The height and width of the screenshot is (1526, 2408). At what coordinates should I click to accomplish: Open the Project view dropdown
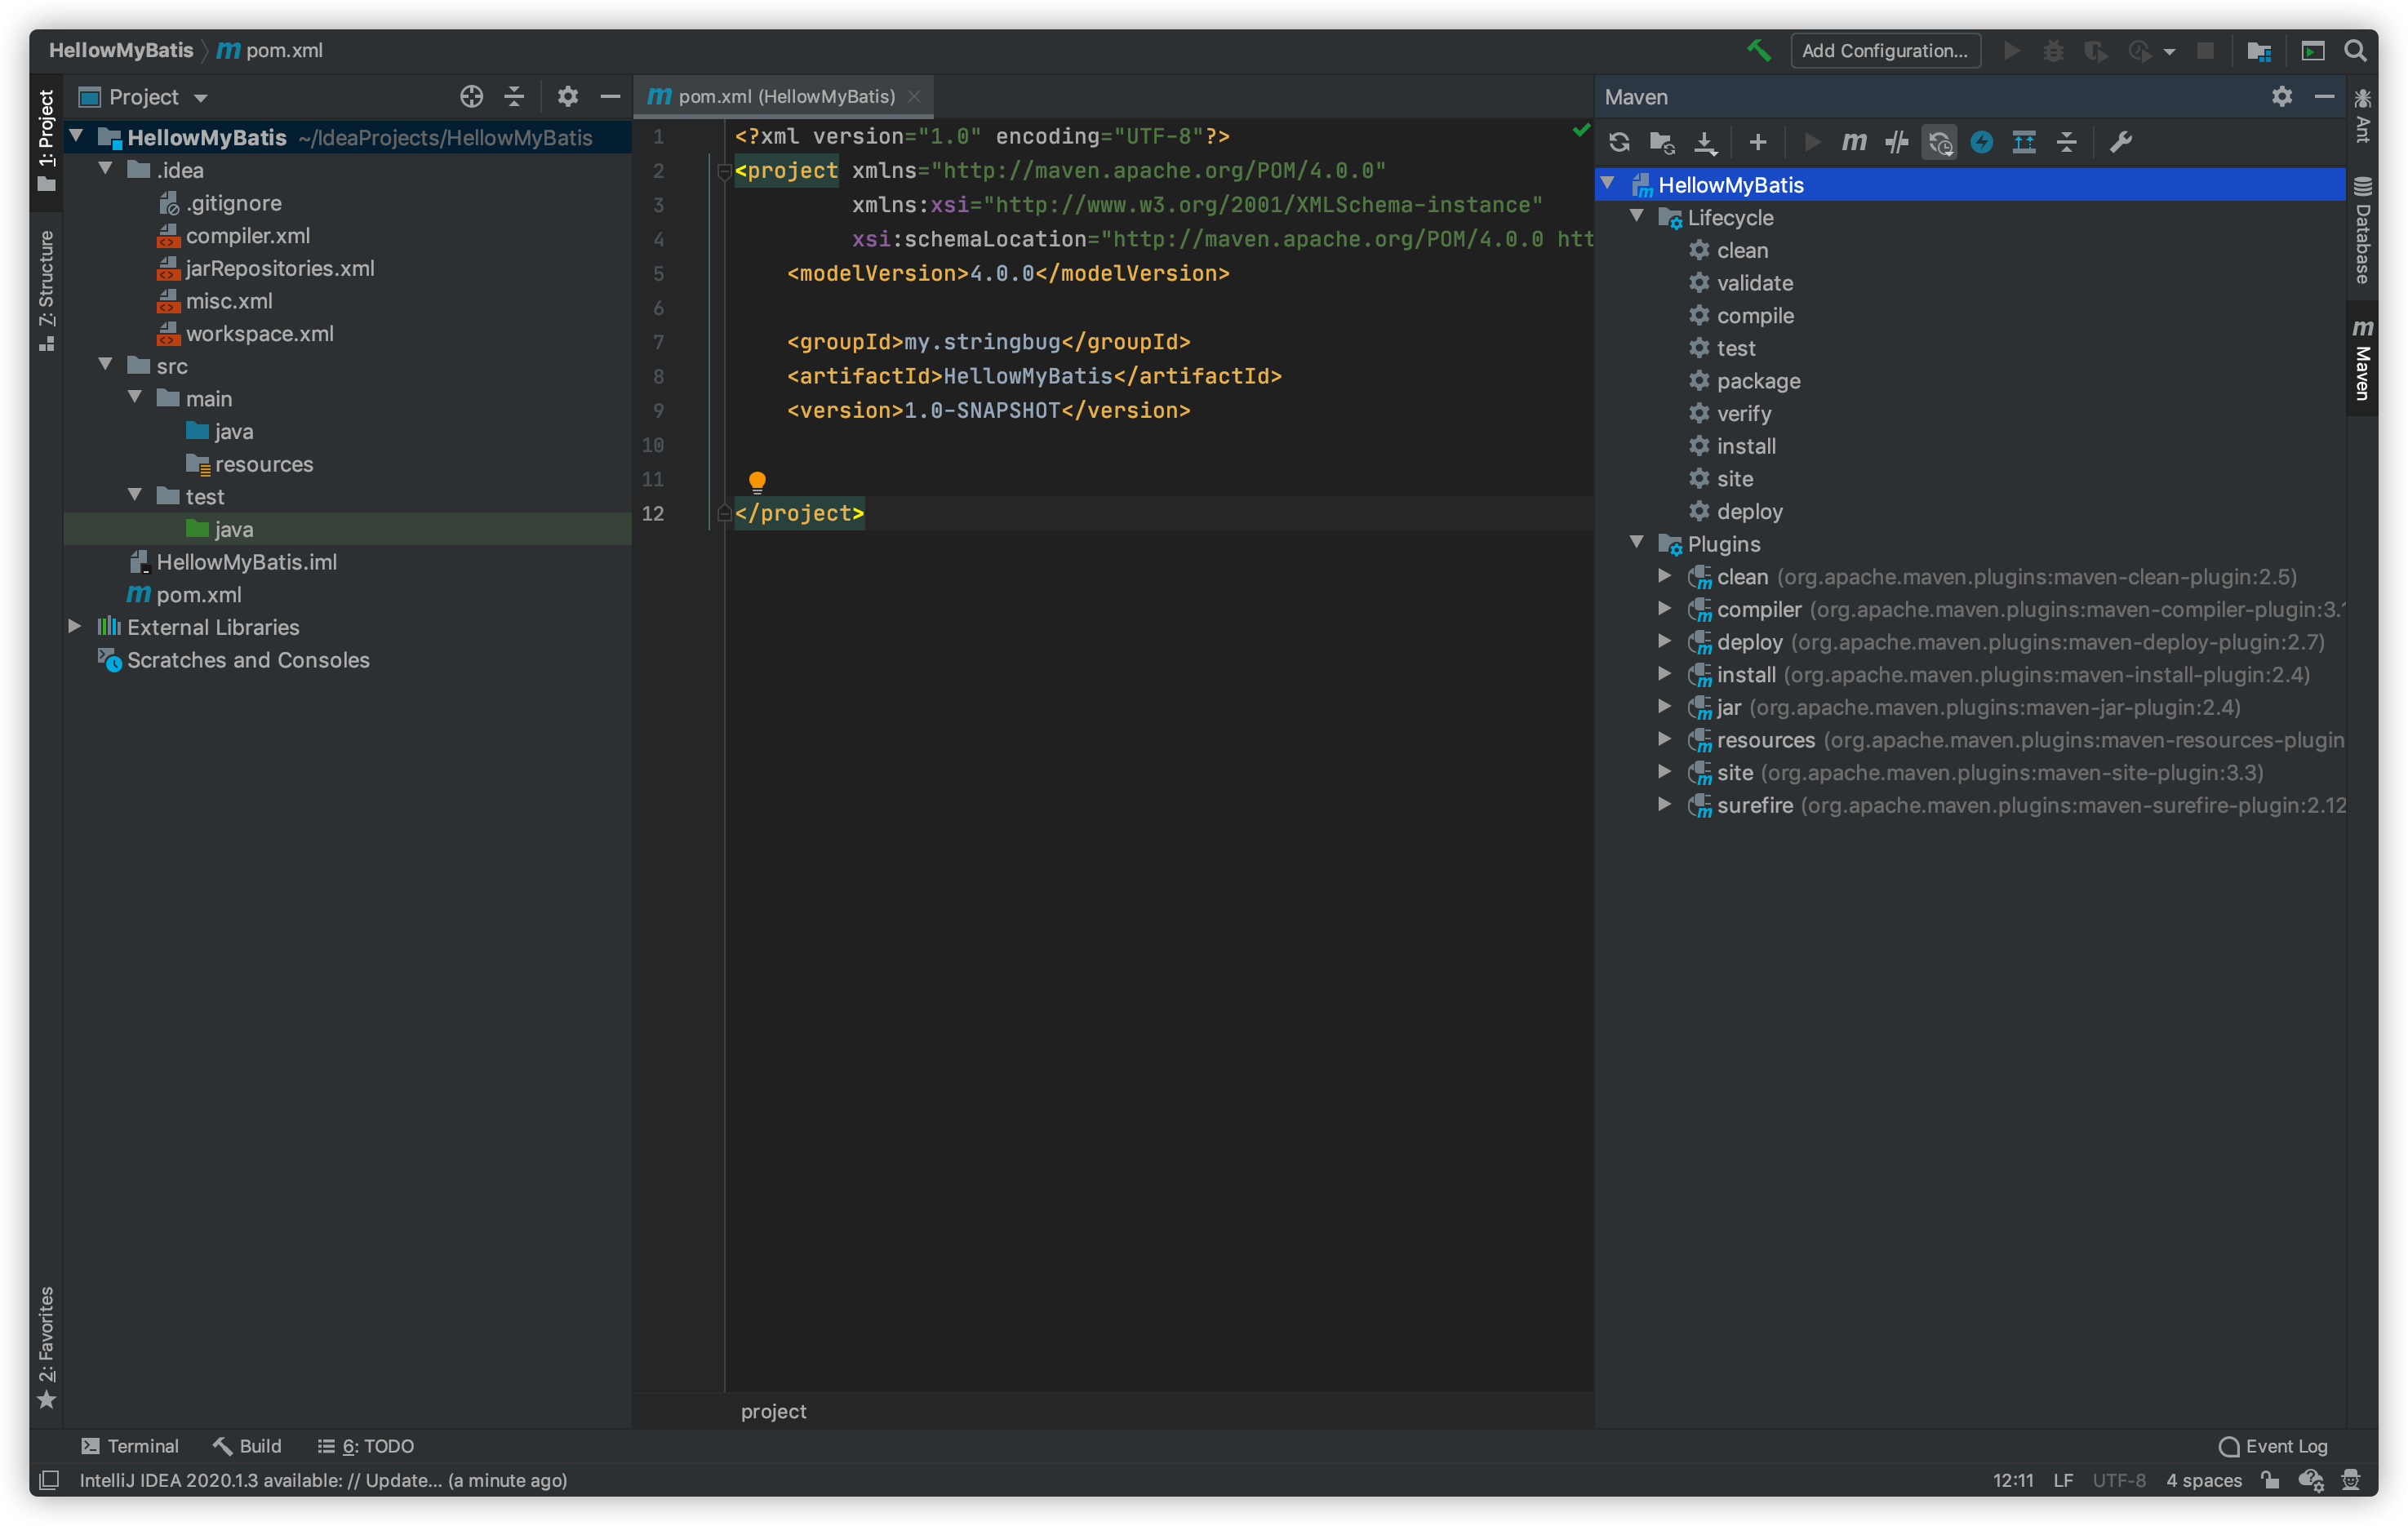(144, 97)
